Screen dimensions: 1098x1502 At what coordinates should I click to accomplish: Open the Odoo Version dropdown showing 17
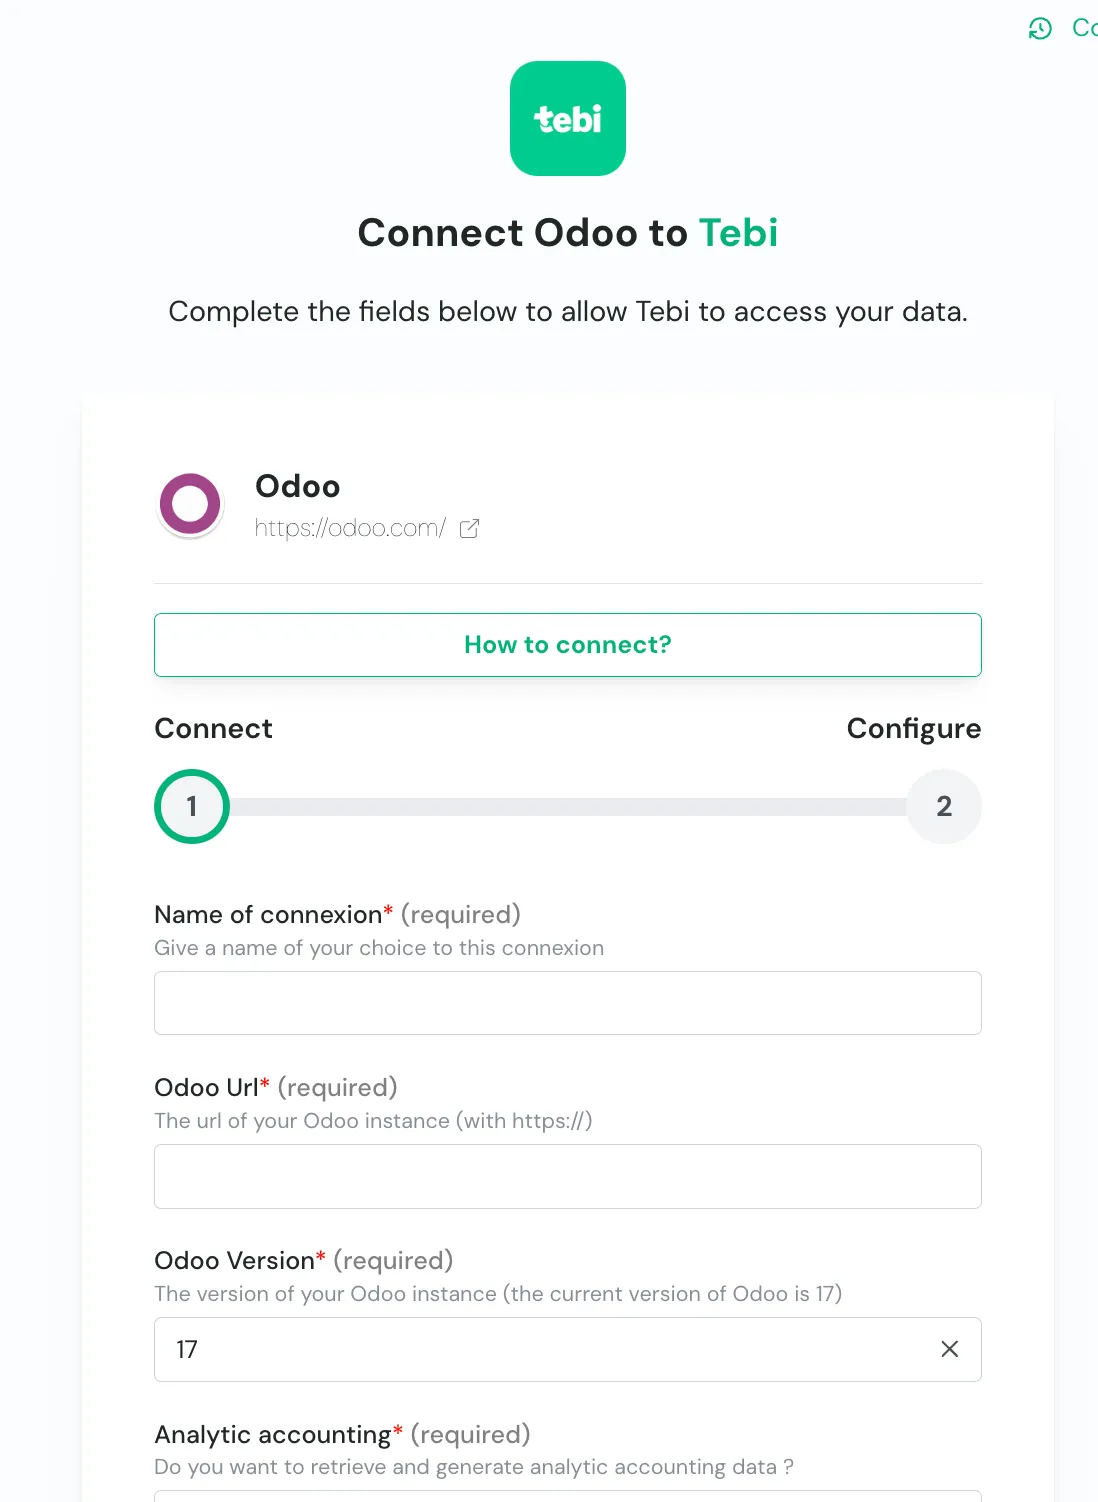tap(540, 1349)
